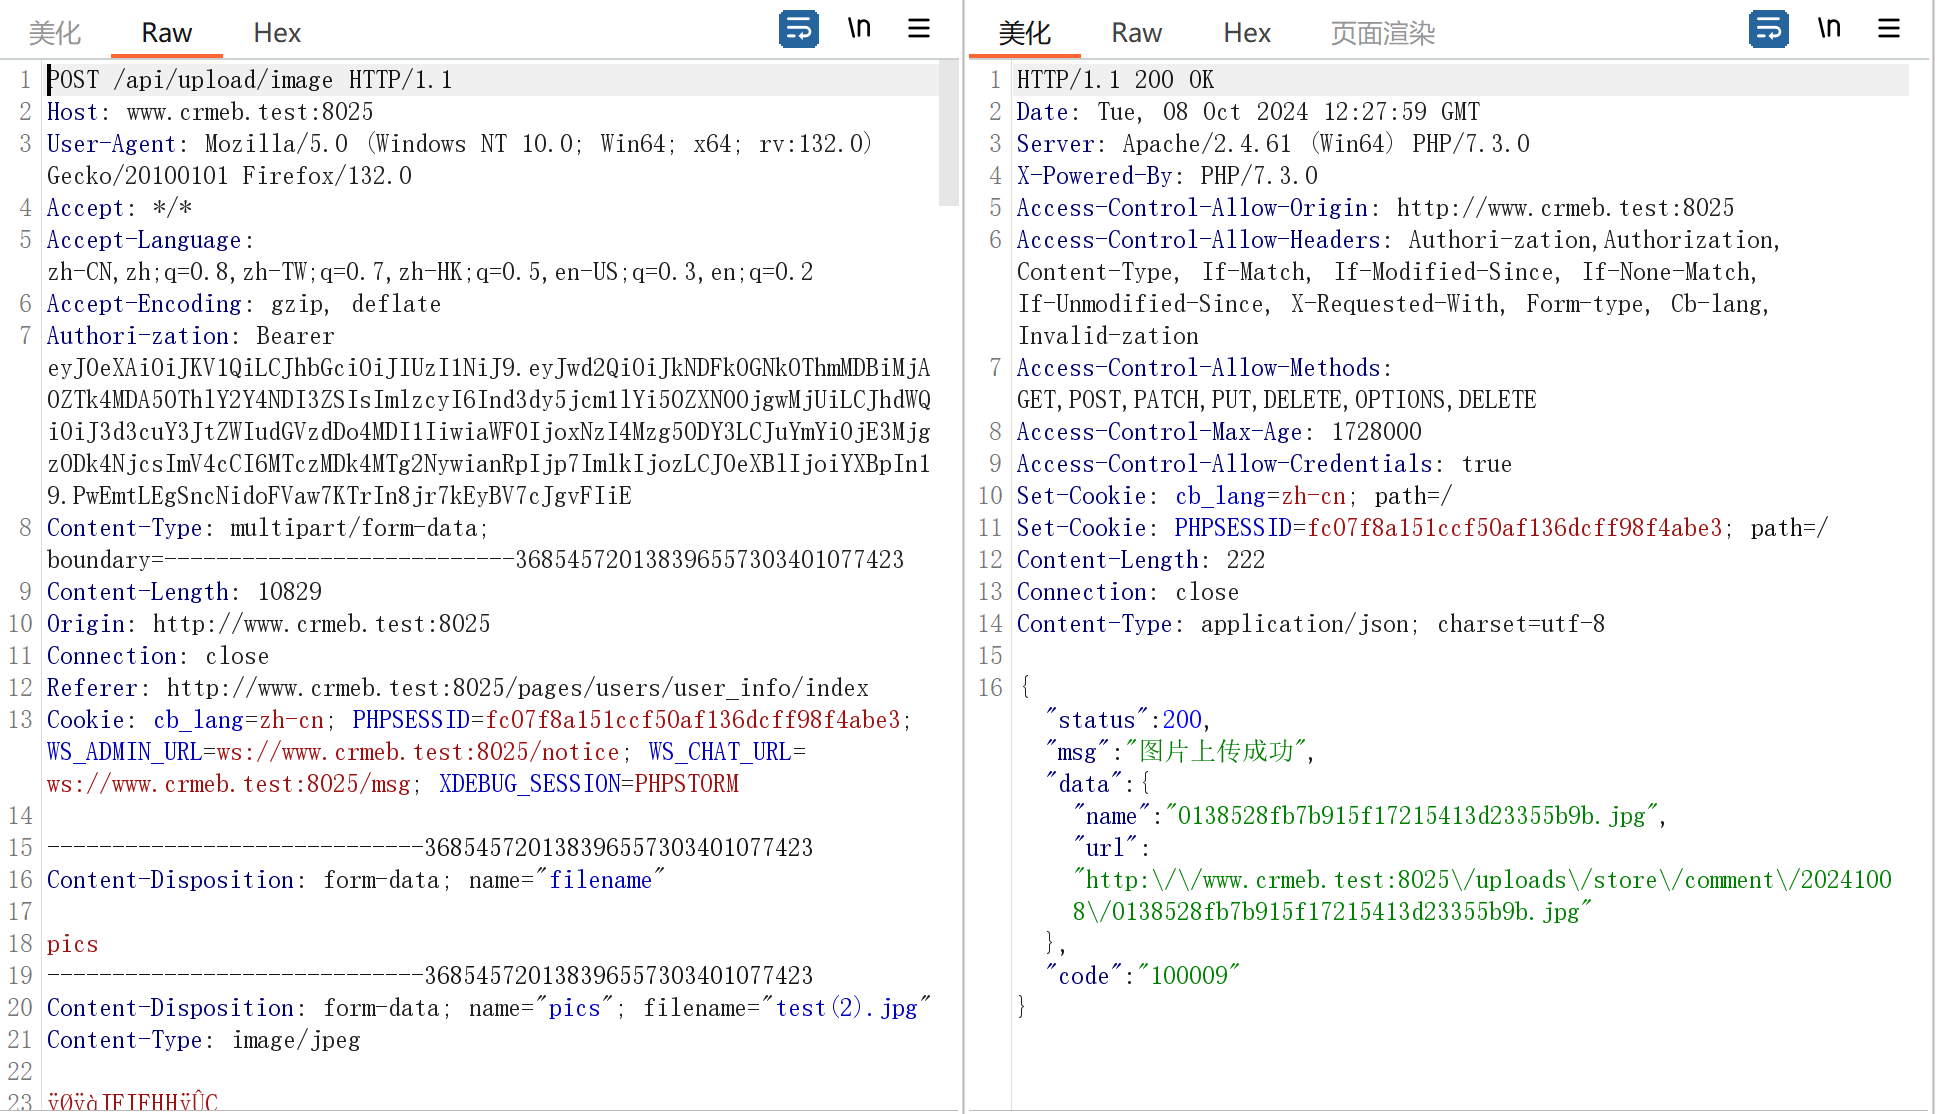Viewport: 1938px width, 1114px height.
Task: Toggle word wrap icon in request panel
Action: tap(798, 29)
